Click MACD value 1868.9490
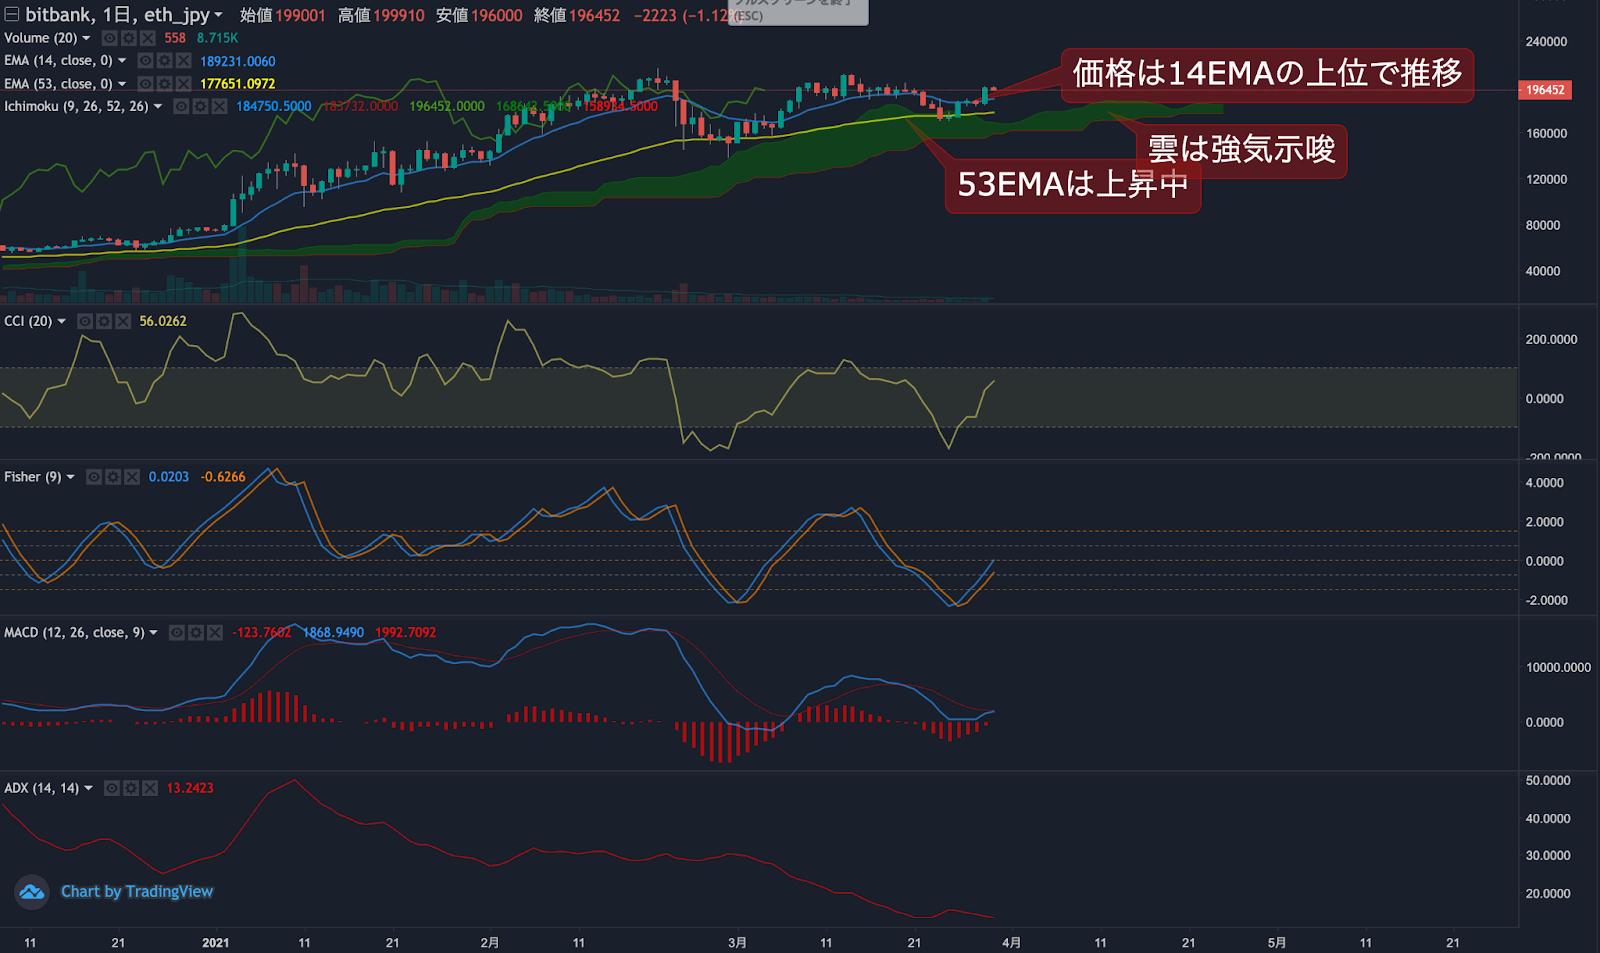The image size is (1600, 953). 333,633
